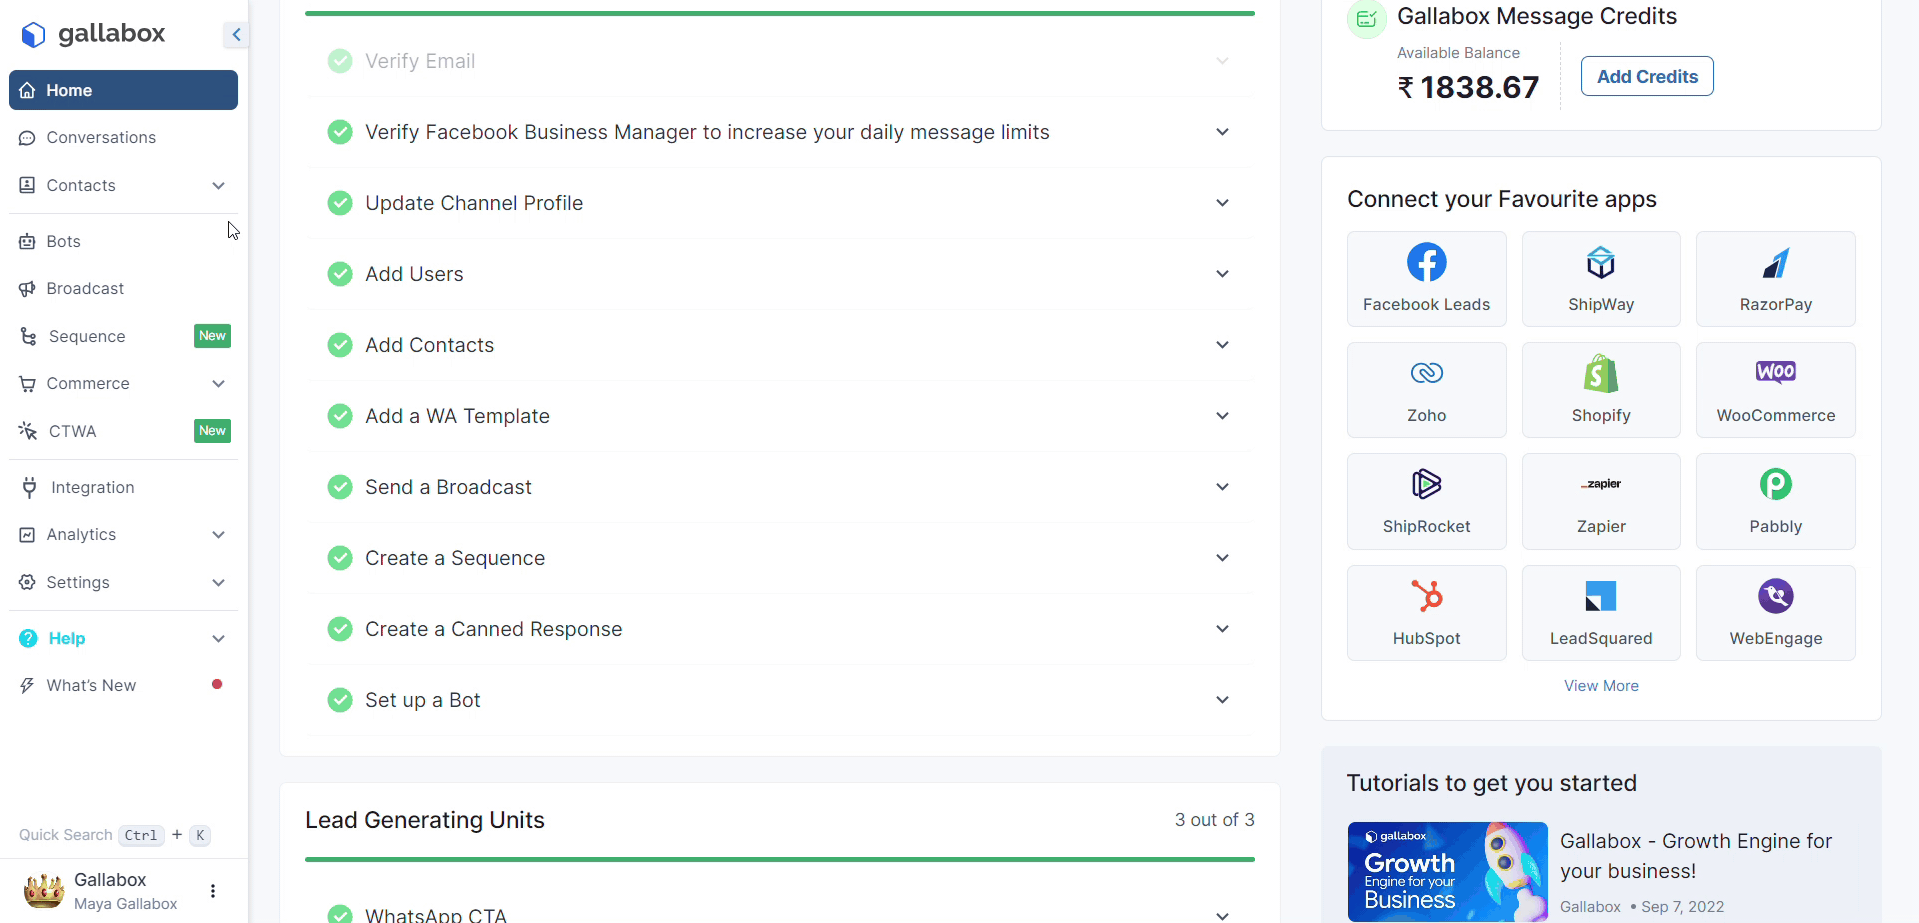Collapse the sidebar with the arrow button
Image resolution: width=1919 pixels, height=923 pixels.
click(236, 35)
